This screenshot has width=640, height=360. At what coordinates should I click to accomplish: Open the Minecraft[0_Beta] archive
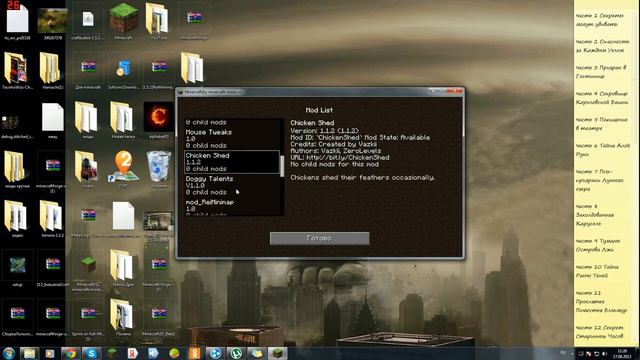pos(158,317)
